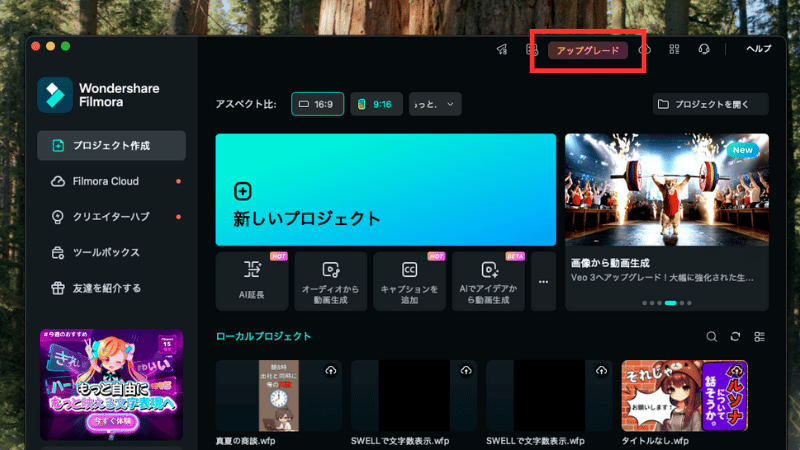Image resolution: width=800 pixels, height=450 pixels.
Task: Switch local projects to list view
Action: click(759, 337)
